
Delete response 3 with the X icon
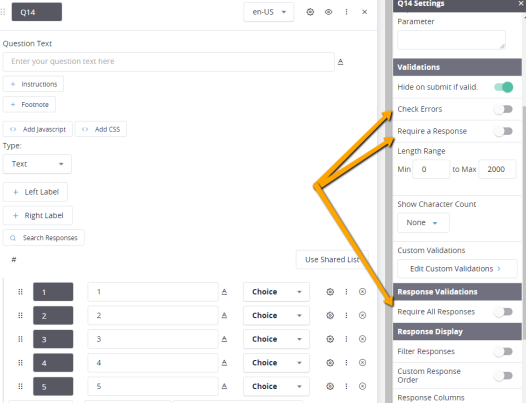[362, 339]
